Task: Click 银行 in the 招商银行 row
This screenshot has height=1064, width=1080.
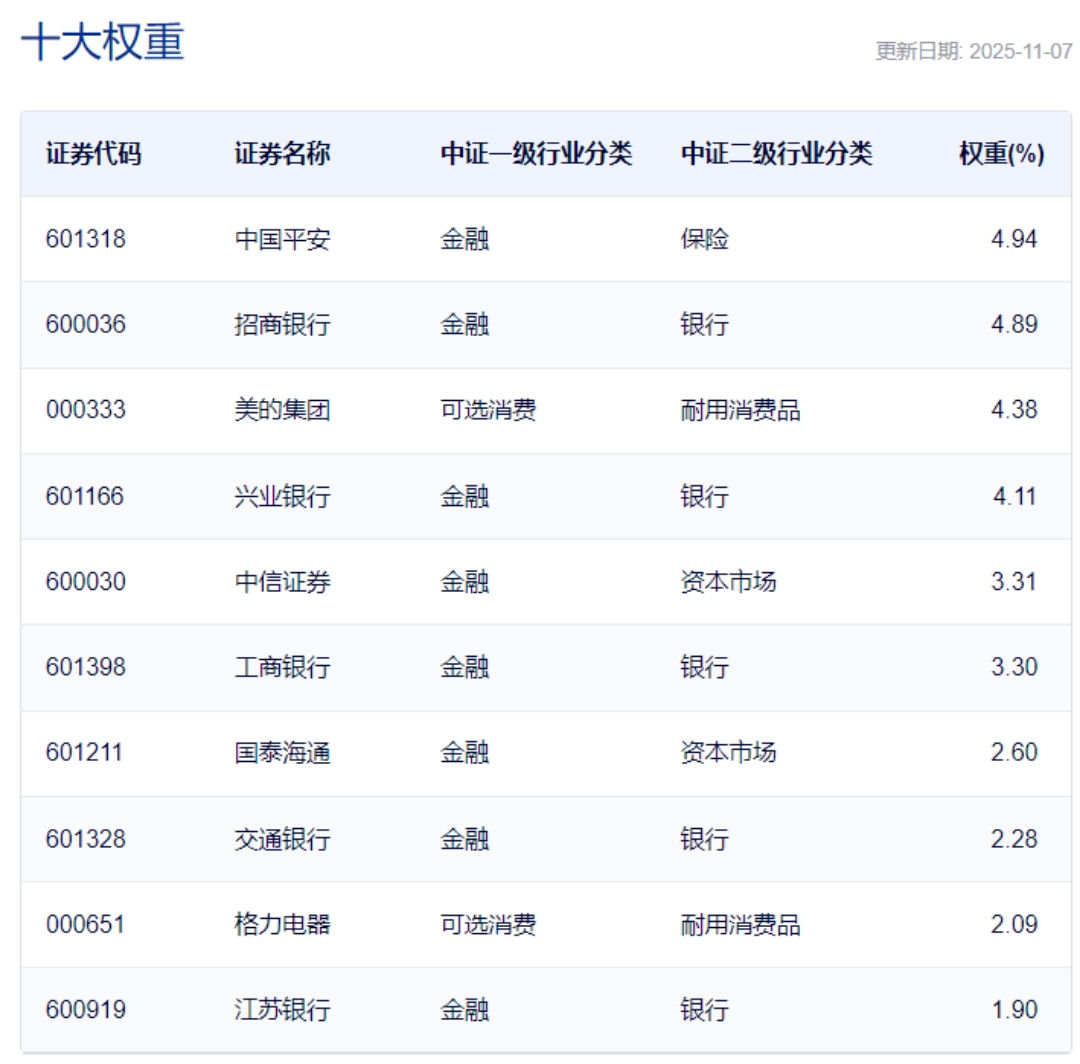Action: 705,324
